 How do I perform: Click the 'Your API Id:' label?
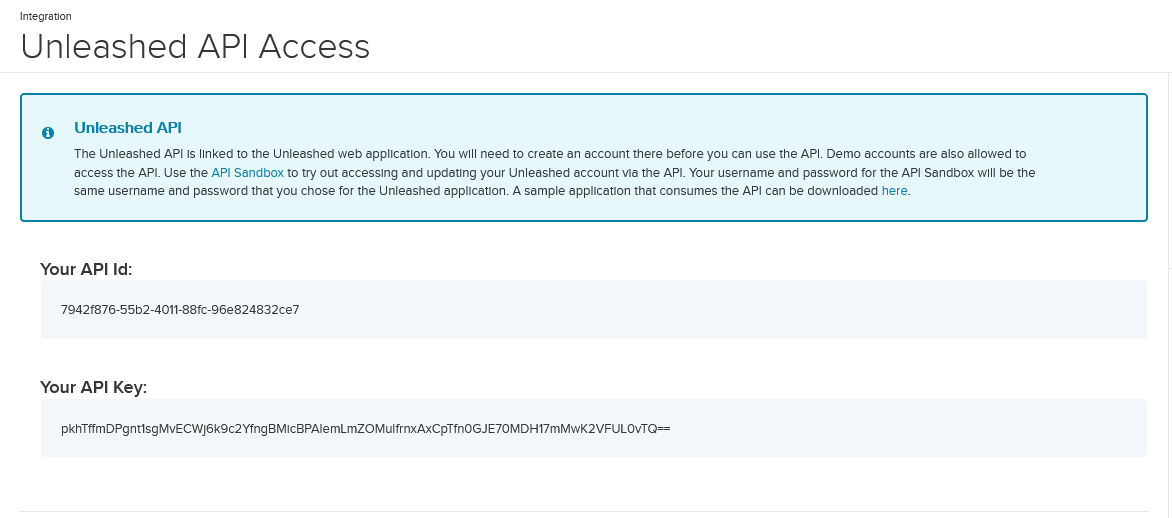[x=86, y=268]
